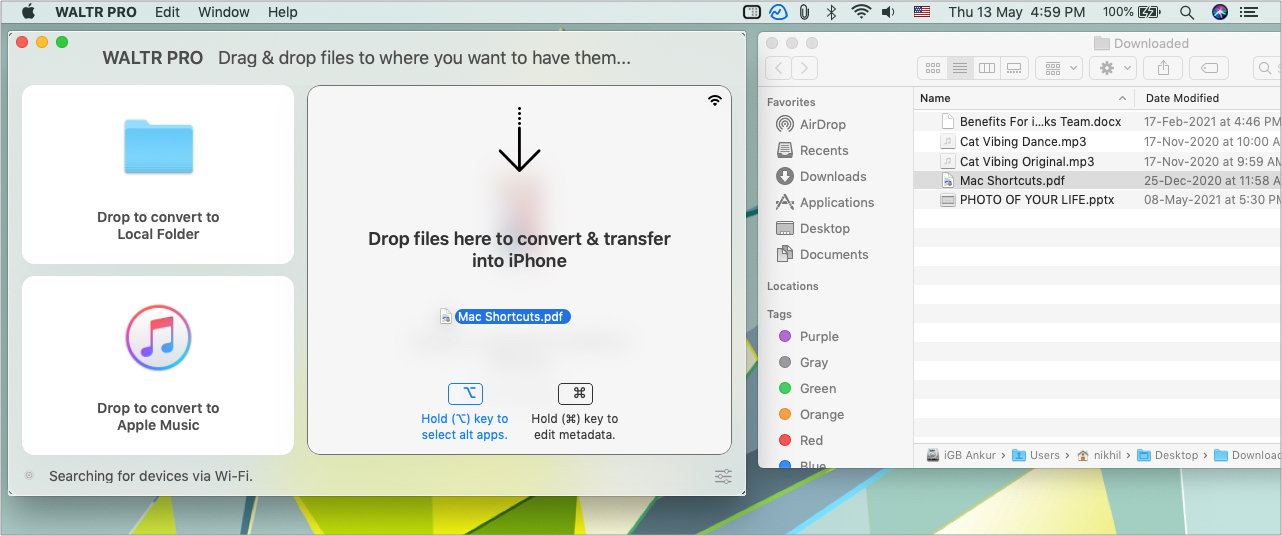Click iGB Ankur in Finder path bar
This screenshot has height=536, width=1282.
[x=961, y=455]
